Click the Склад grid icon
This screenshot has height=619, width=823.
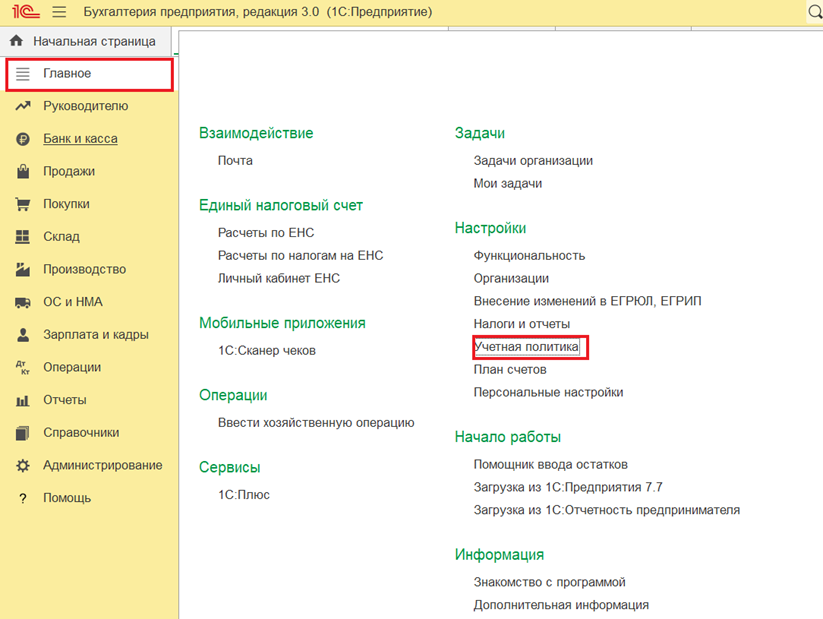click(23, 237)
